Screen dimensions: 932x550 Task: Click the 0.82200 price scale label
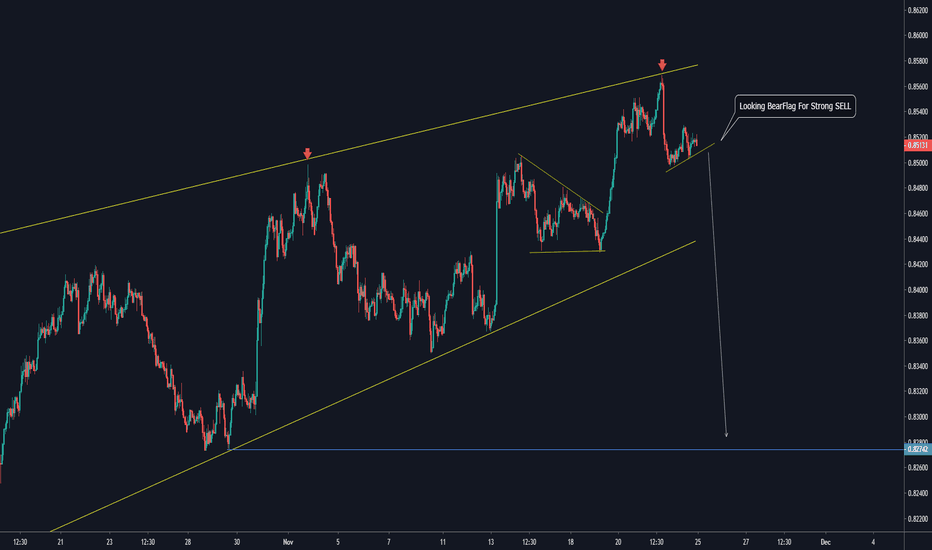pyautogui.click(x=917, y=519)
